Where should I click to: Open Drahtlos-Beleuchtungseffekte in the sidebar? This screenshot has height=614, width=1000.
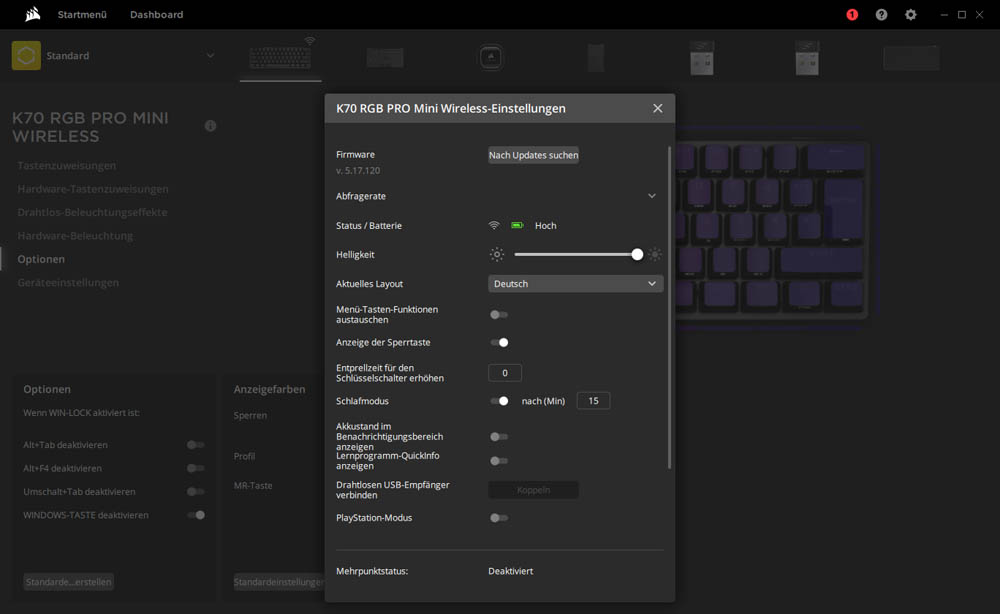click(92, 212)
